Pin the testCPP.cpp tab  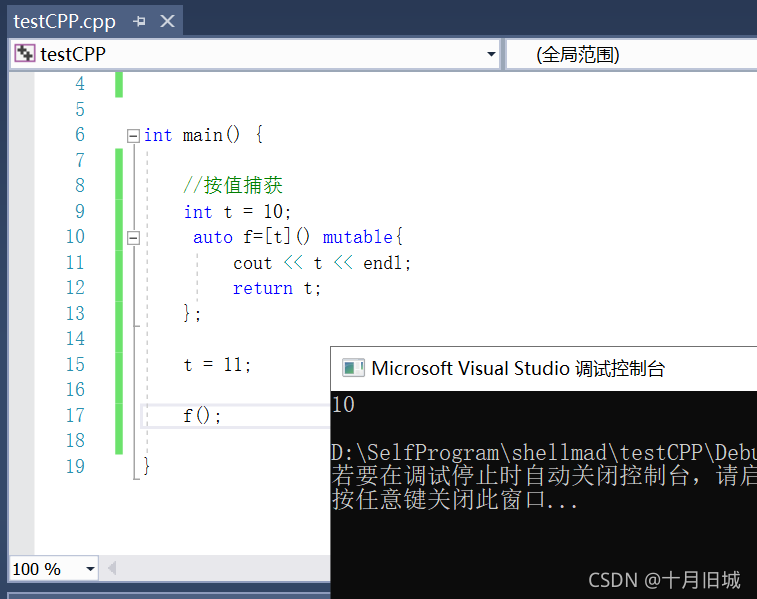pos(140,21)
